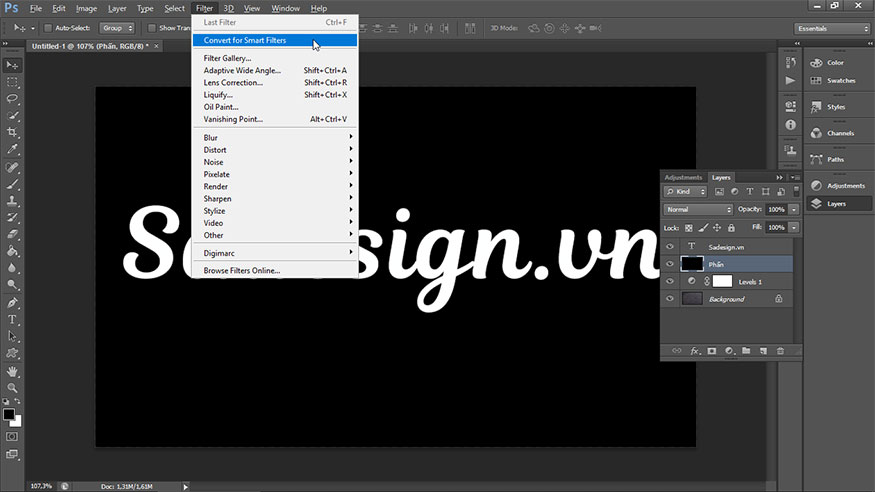Toggle Quick Mask mode icon
The image size is (875, 492).
[12, 437]
